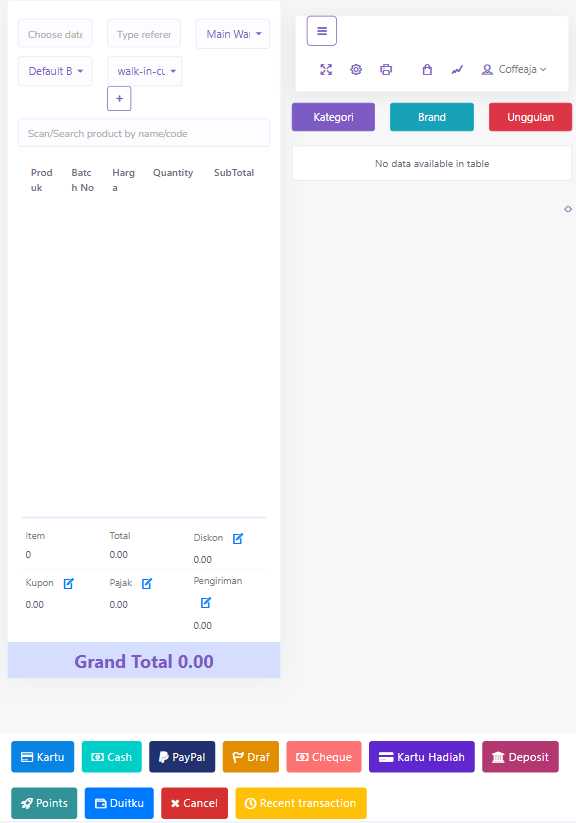Click the Choose date field
Screen dimensions: 576x823
coord(55,34)
